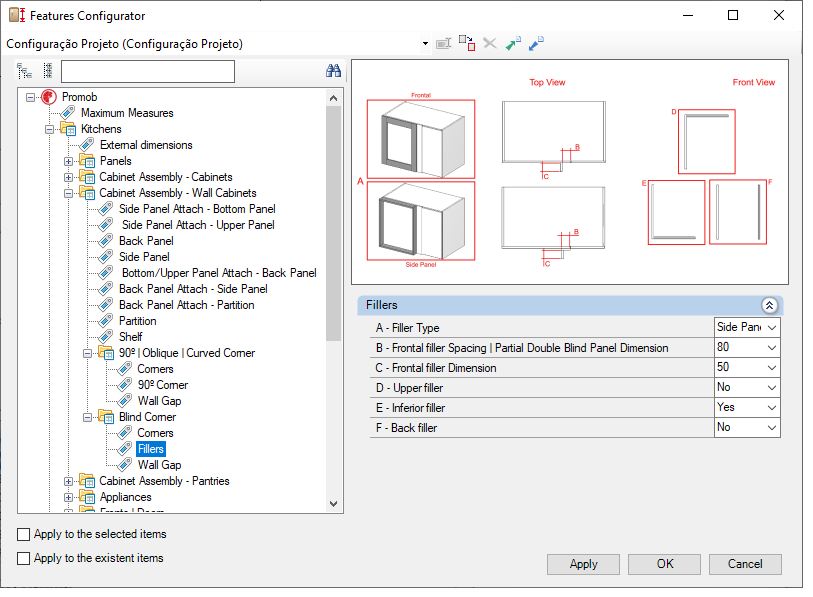
Task: Expand Cabinet Assembly - Pantries node
Action: 68,481
